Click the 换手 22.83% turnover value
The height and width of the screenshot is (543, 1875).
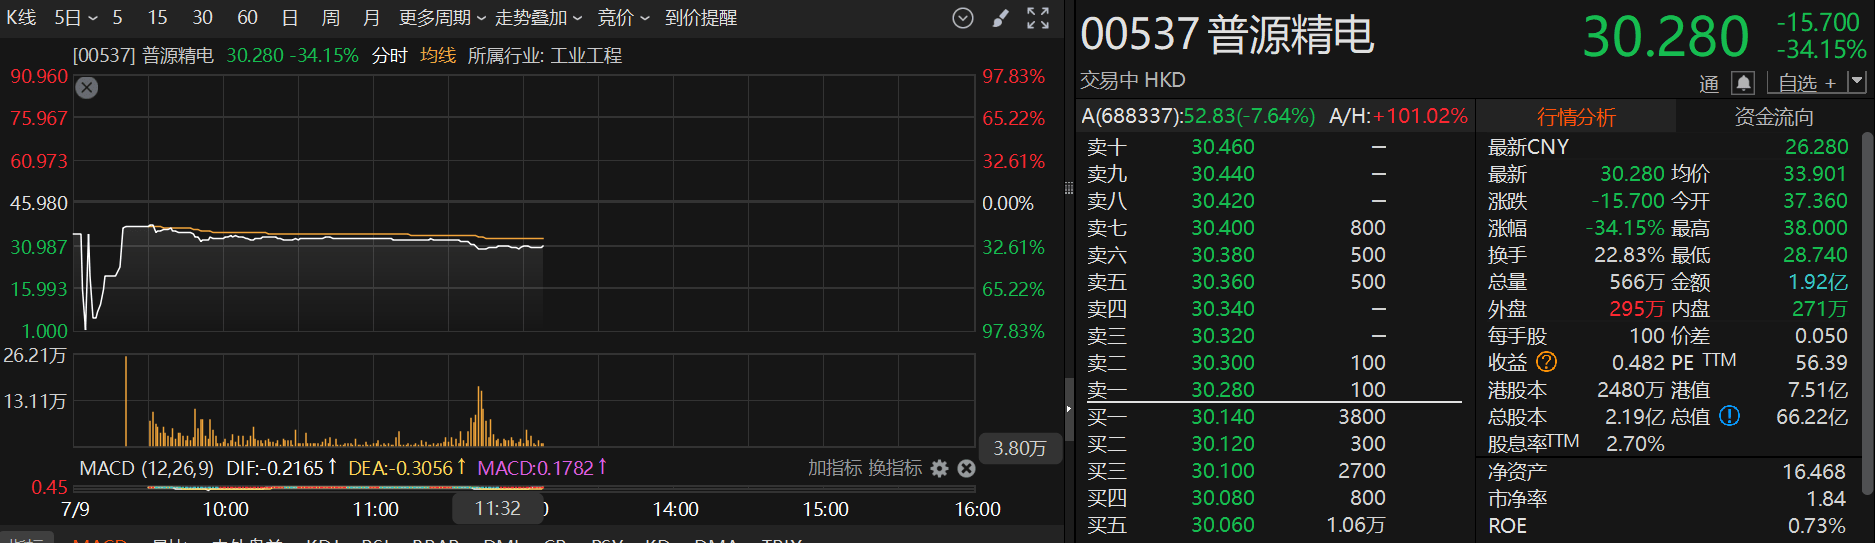1629,255
